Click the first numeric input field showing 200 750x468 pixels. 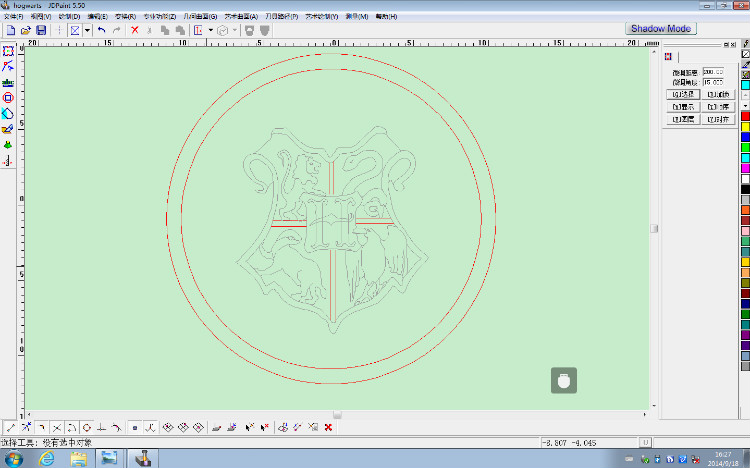click(713, 72)
